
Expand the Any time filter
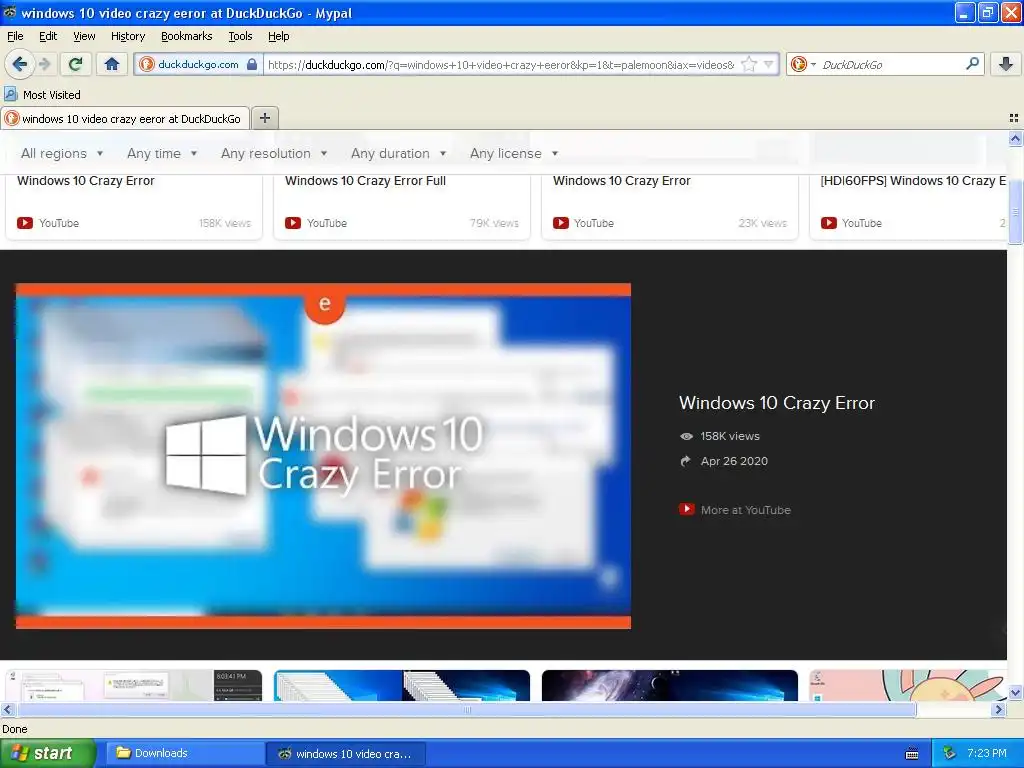[162, 153]
